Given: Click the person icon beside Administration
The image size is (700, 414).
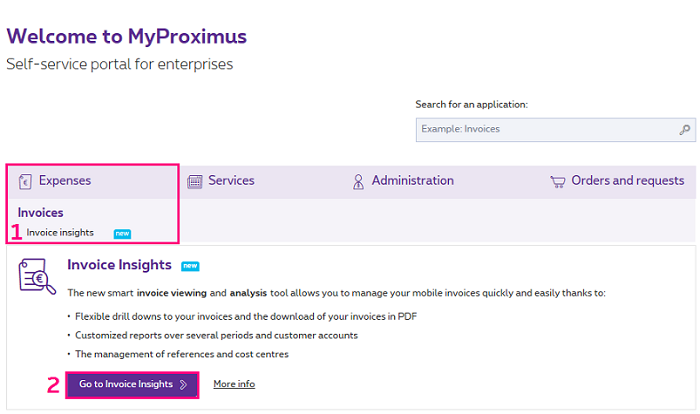Looking at the screenshot, I should pos(358,181).
